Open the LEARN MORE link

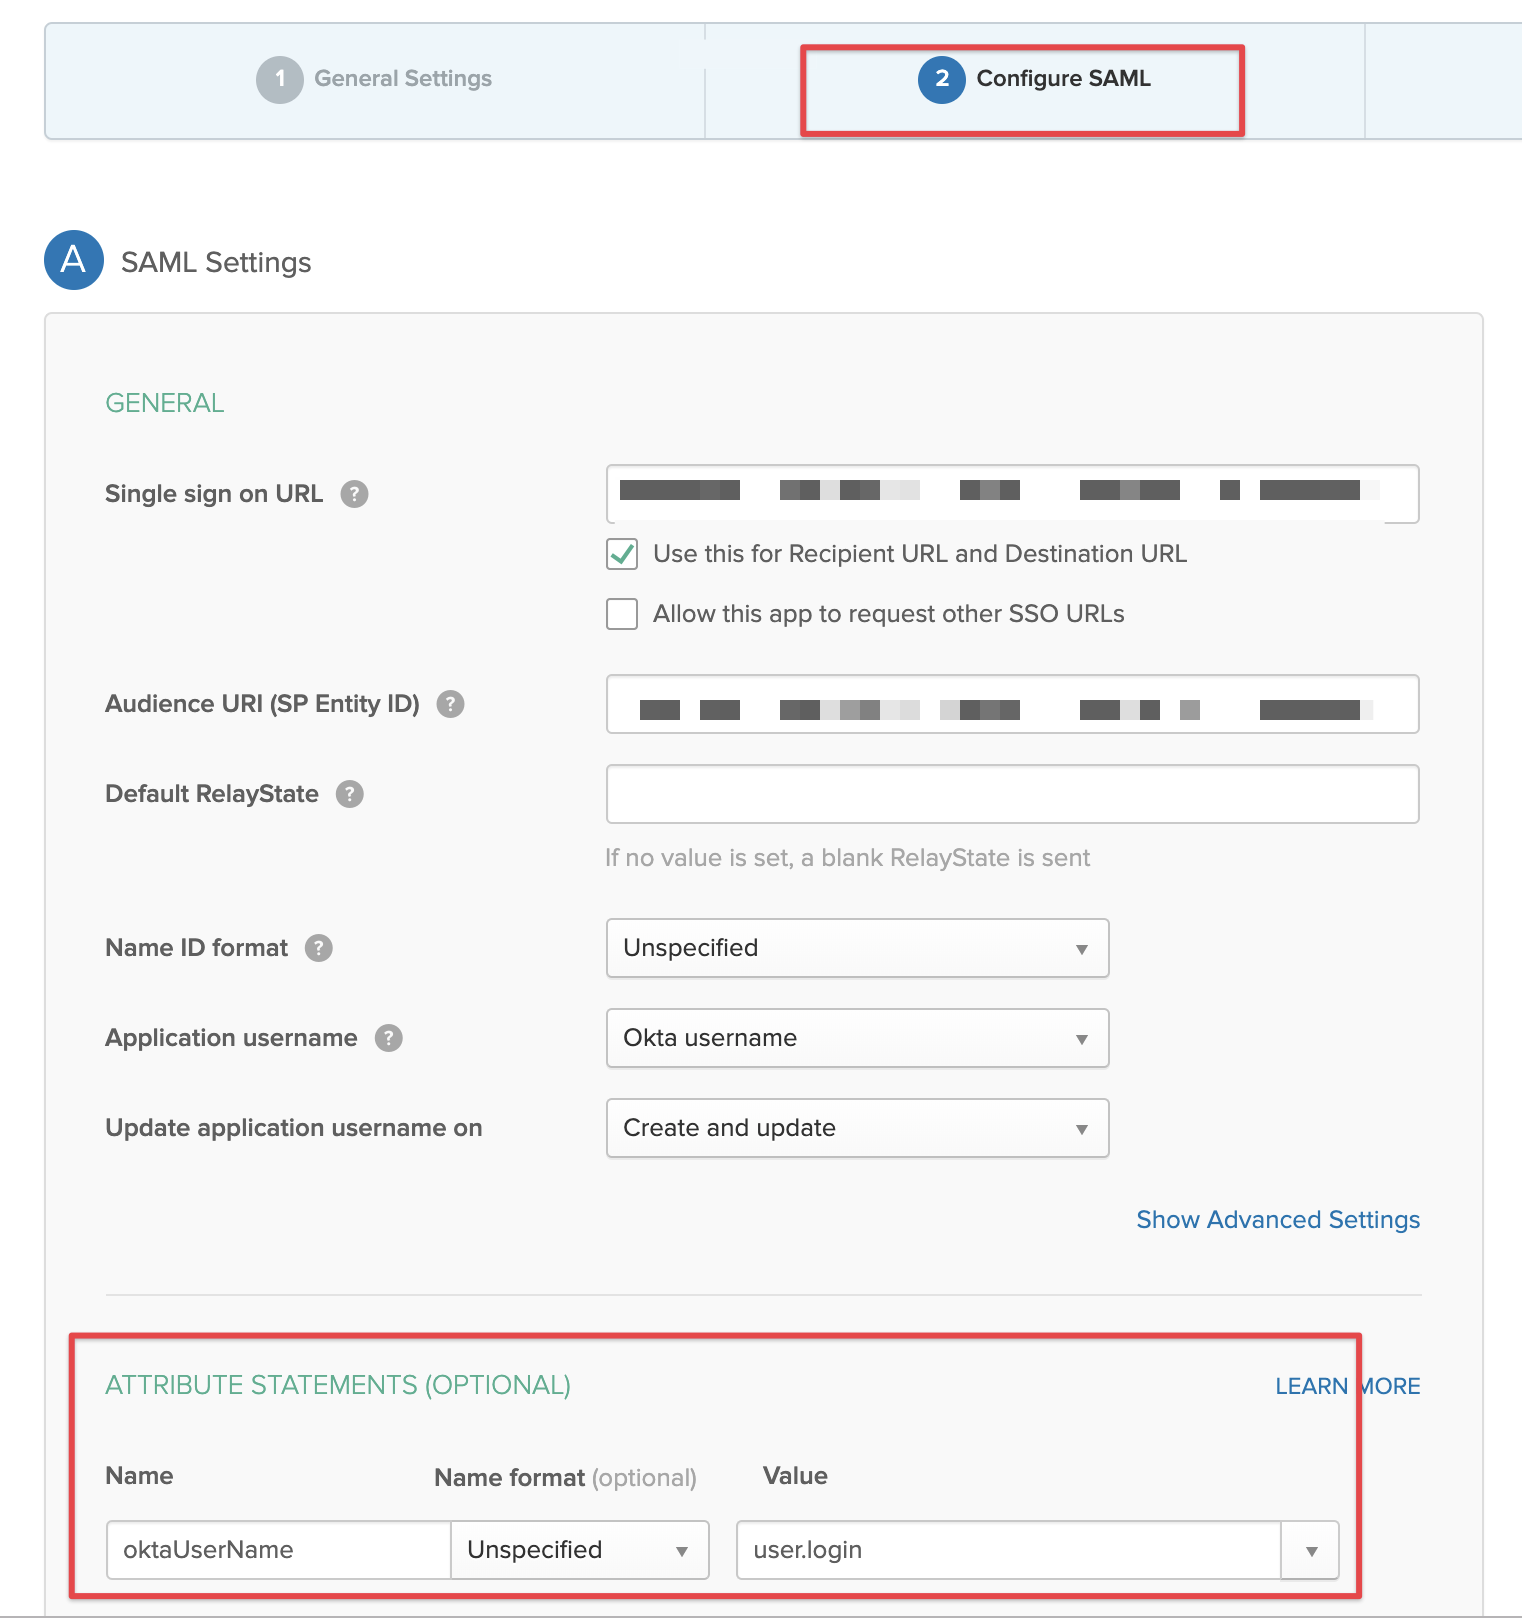1346,1386
